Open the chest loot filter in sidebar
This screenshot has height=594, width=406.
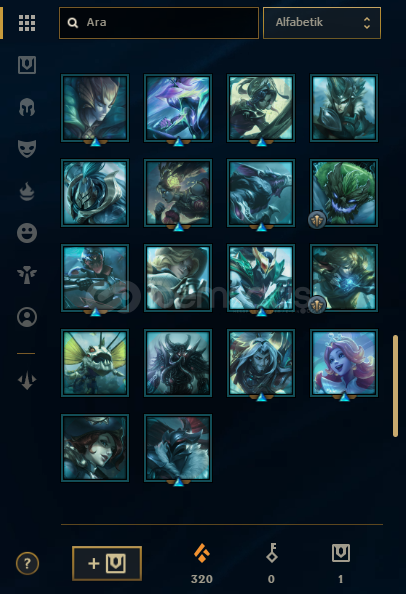[x=27, y=65]
